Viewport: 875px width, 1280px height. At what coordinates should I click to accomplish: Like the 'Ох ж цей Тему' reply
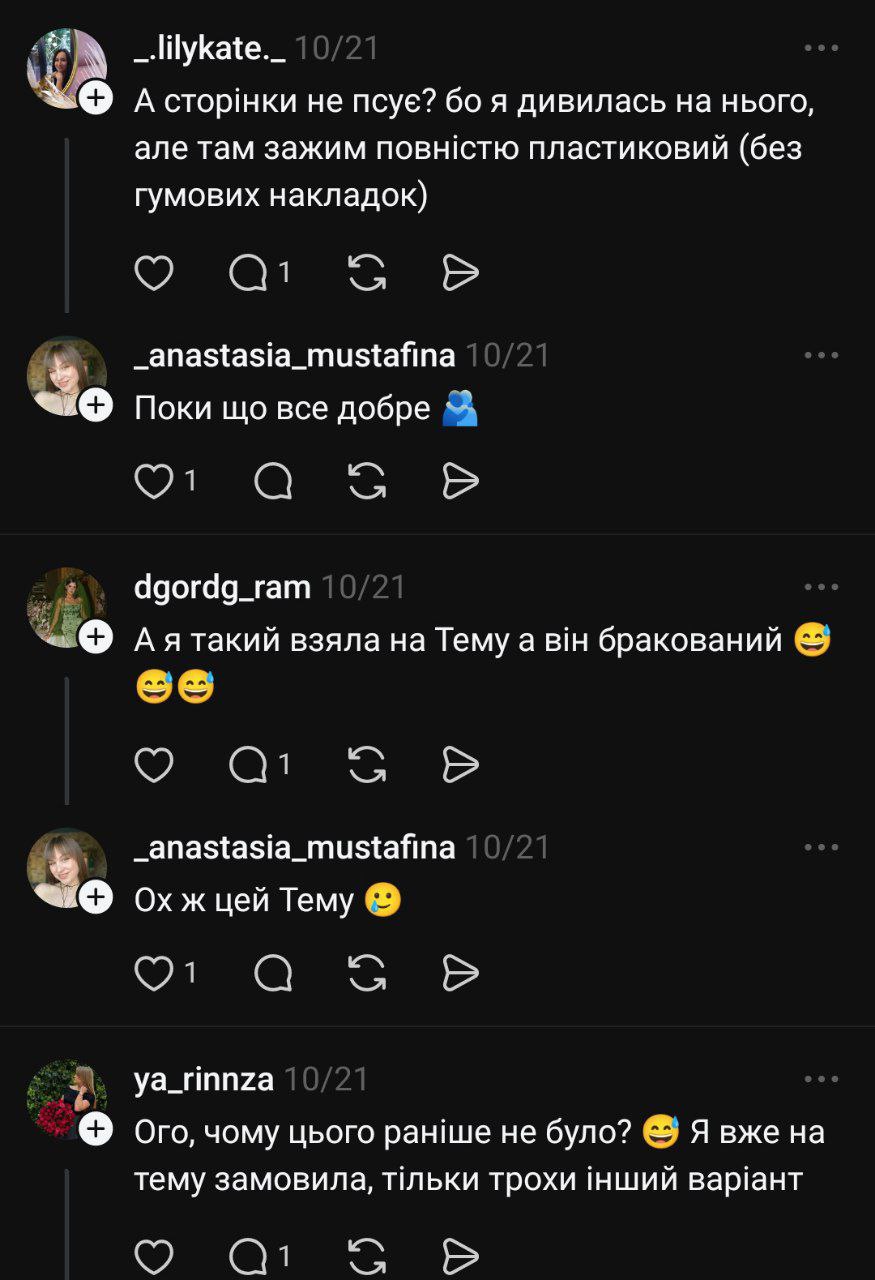tap(154, 973)
